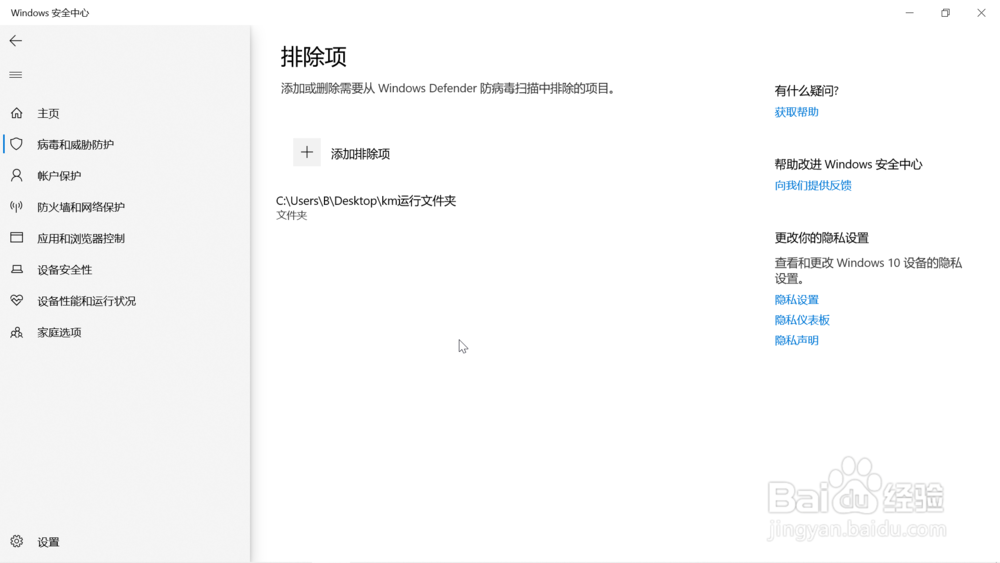Viewport: 1000px width, 563px height.
Task: Click the family people icon
Action: [17, 332]
